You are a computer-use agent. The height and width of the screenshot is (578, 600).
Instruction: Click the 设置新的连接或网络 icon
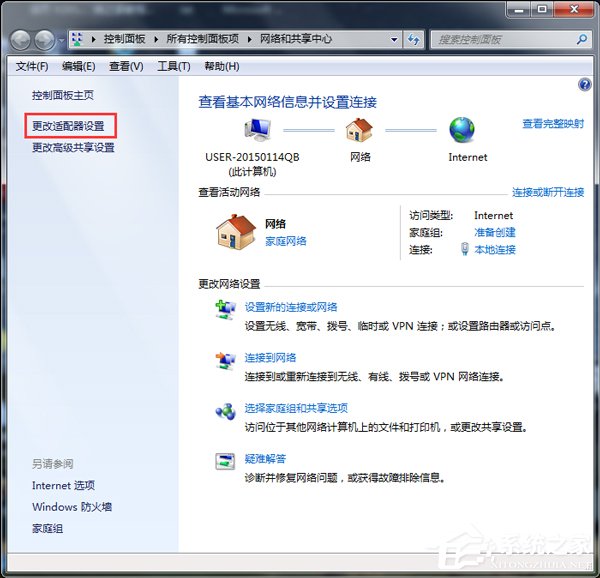225,310
